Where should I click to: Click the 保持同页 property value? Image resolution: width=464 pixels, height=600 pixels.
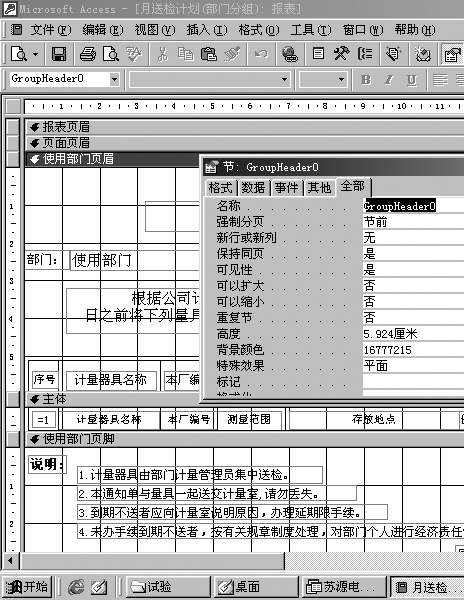pos(413,254)
